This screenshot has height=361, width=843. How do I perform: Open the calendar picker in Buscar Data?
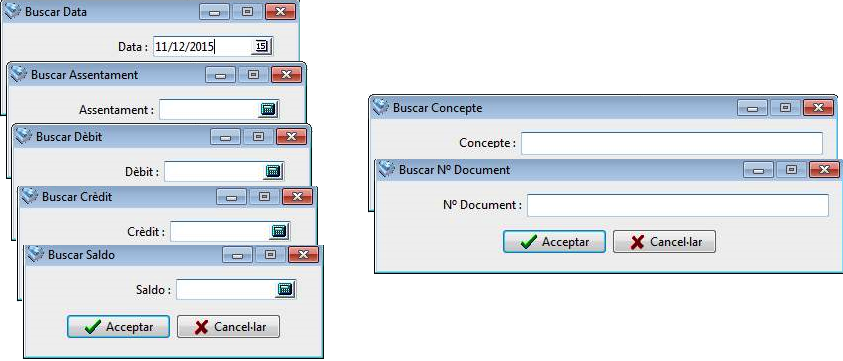(x=261, y=47)
